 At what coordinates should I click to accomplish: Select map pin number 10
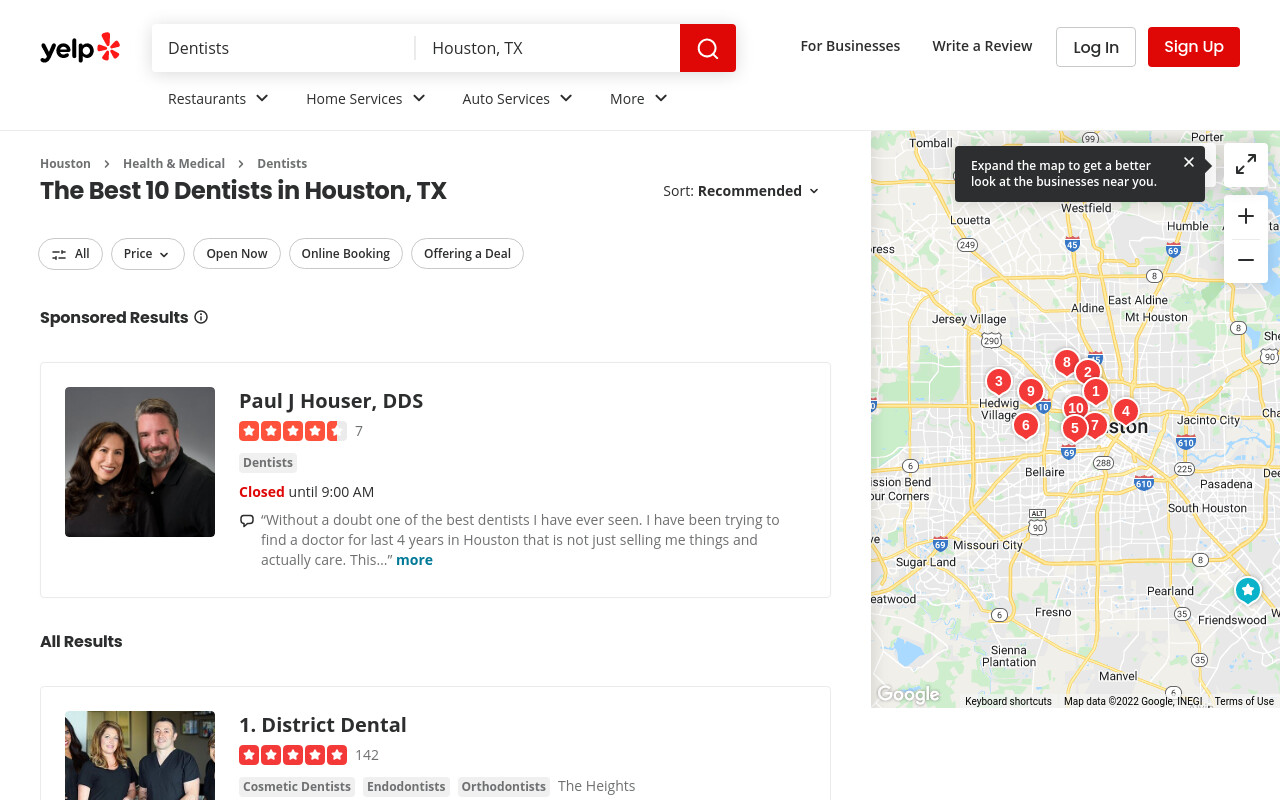tap(1076, 407)
